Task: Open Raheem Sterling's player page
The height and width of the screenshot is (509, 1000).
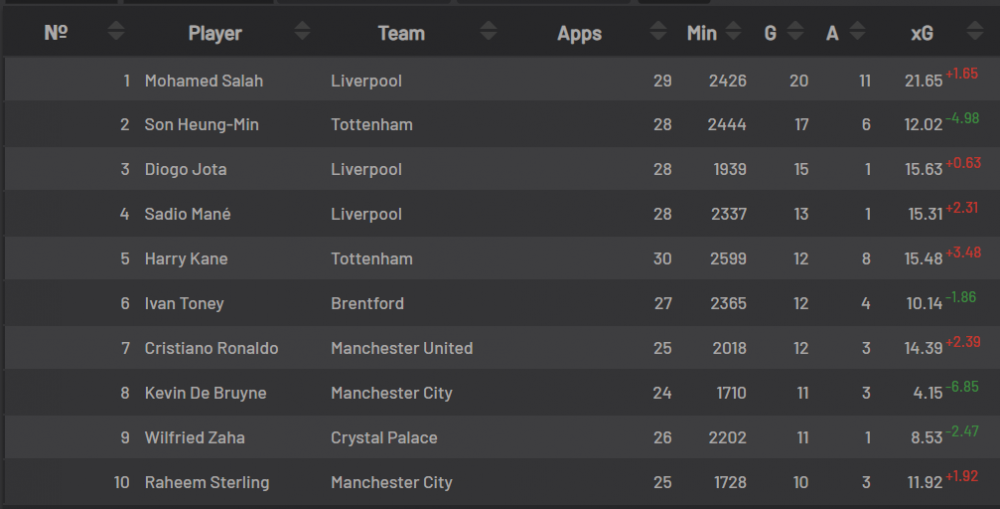Action: 207,483
